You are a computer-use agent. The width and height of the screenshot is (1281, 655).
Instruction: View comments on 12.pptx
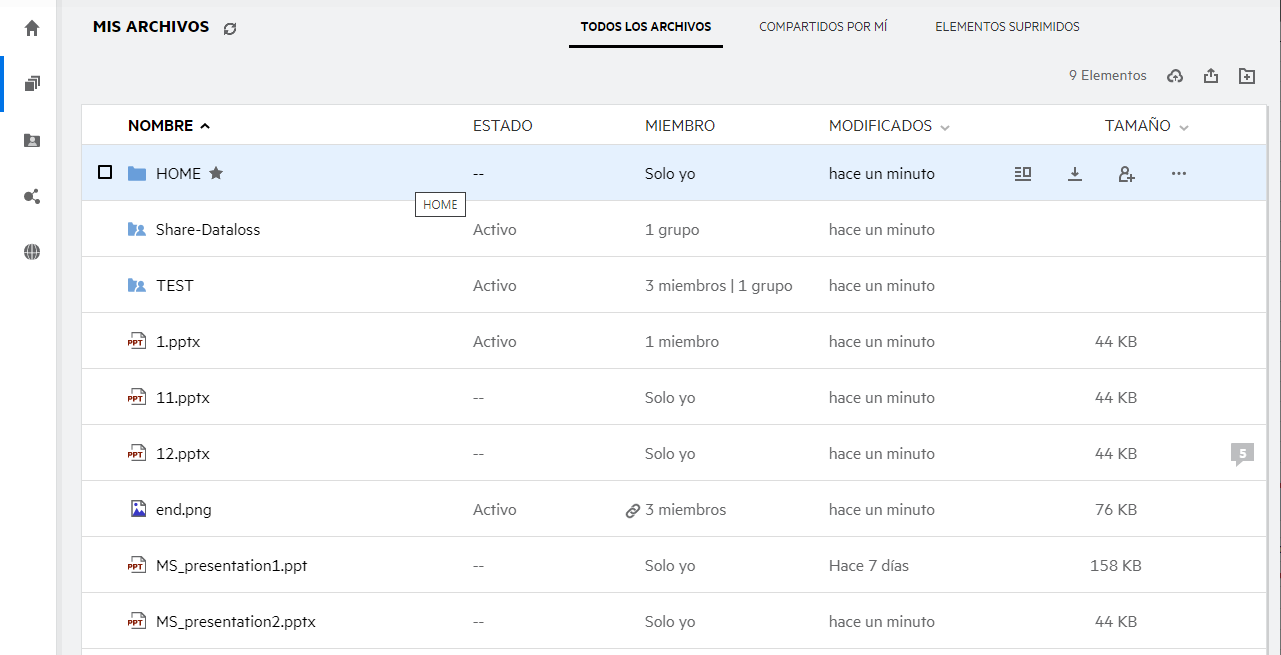coord(1242,454)
